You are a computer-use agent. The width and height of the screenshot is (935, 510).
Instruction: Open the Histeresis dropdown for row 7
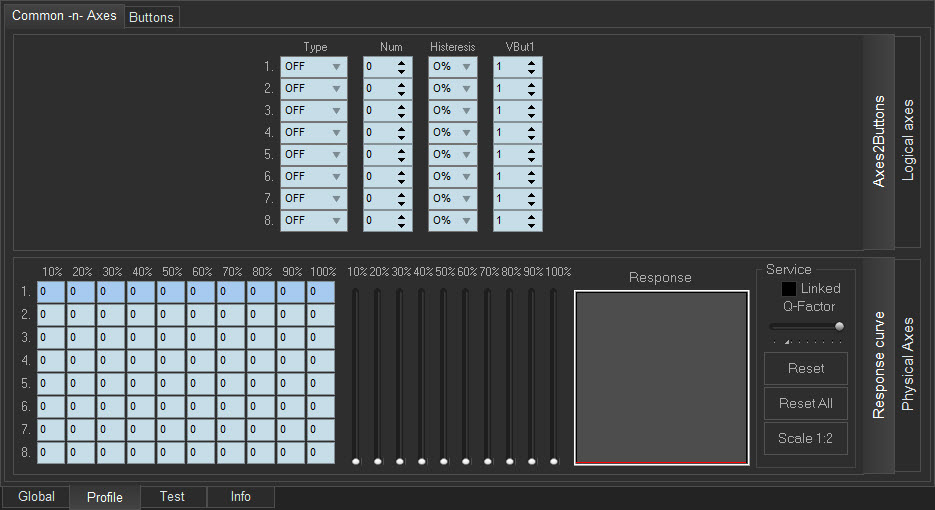point(453,199)
